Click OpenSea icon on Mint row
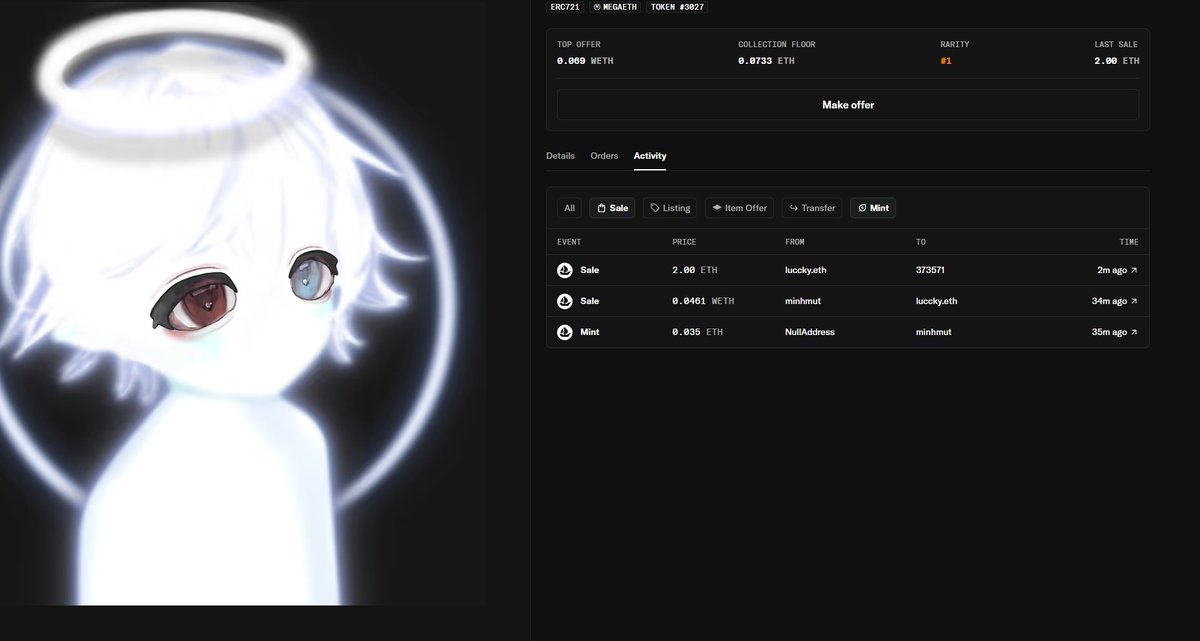This screenshot has height=641, width=1200. coord(565,332)
